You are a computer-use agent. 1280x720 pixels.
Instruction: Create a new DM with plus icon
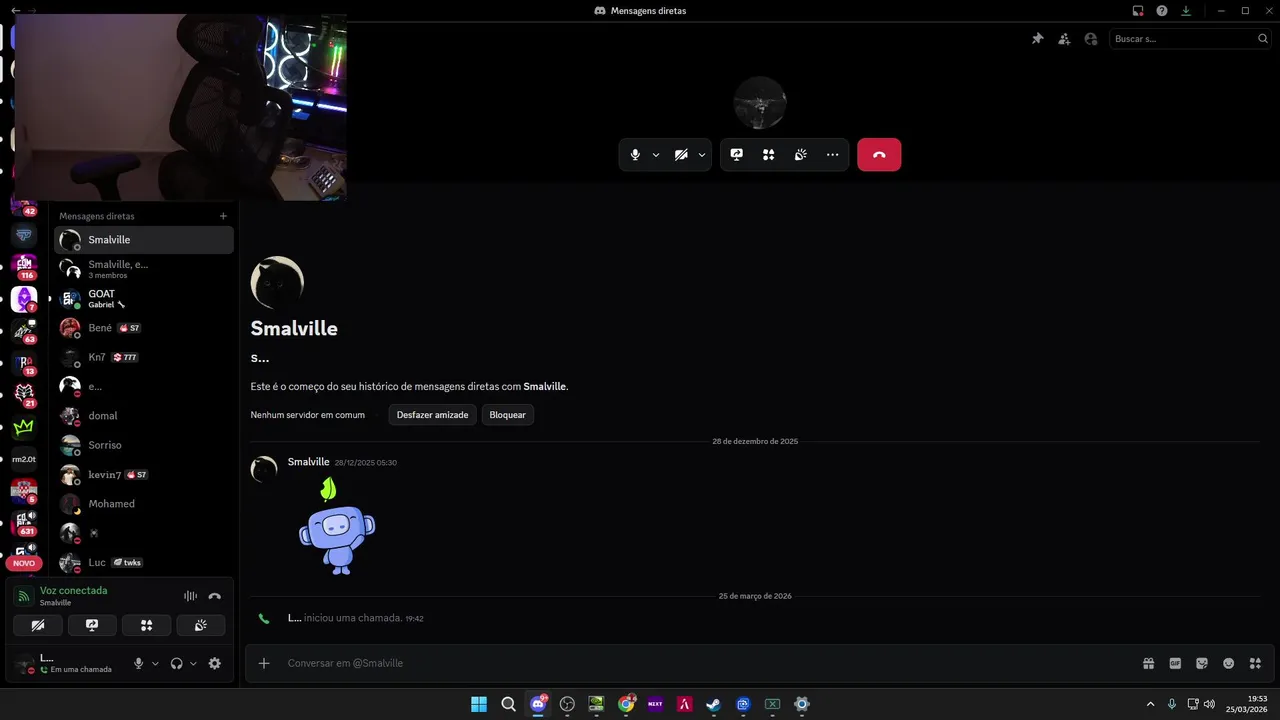(x=223, y=216)
